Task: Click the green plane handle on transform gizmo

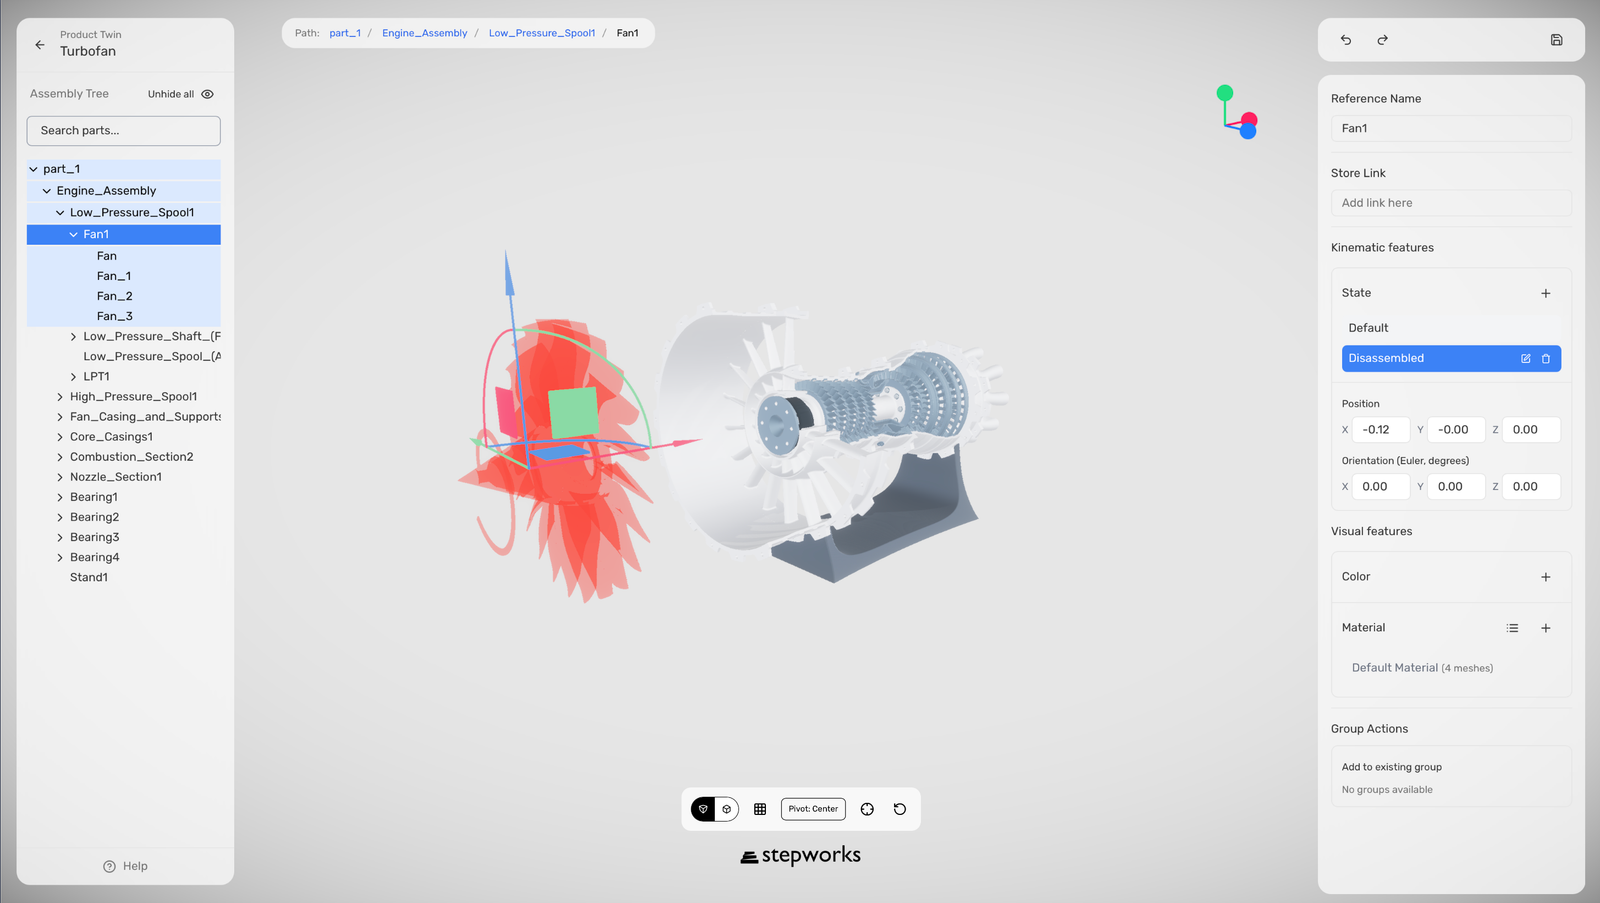Action: (x=574, y=413)
